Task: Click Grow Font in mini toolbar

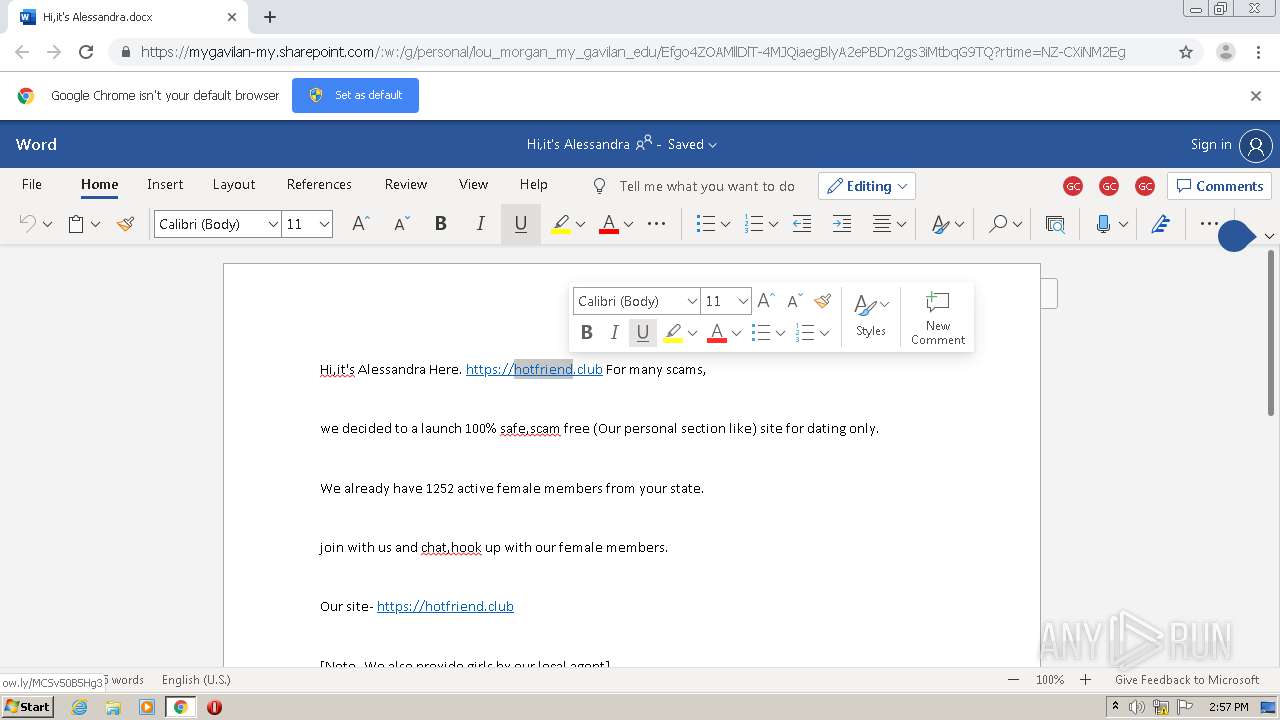Action: [x=767, y=301]
